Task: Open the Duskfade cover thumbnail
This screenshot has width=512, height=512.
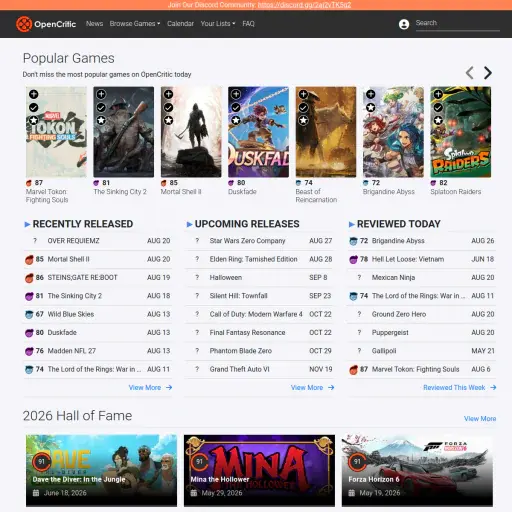Action: pyautogui.click(x=258, y=132)
